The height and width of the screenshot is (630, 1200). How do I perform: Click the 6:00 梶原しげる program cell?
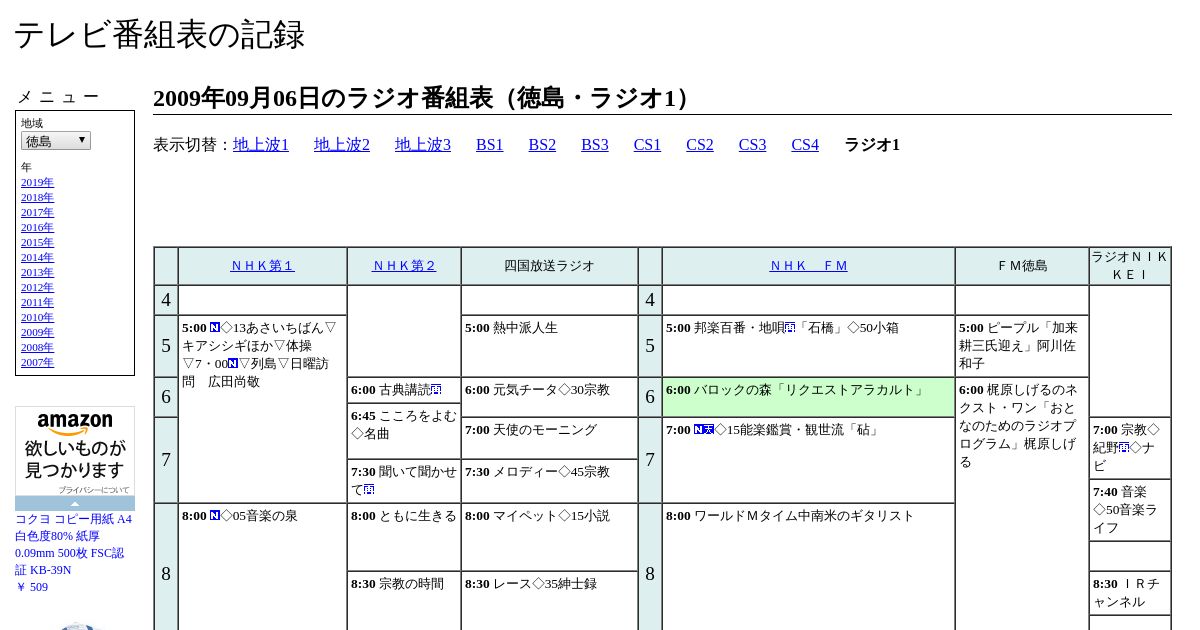1022,504
